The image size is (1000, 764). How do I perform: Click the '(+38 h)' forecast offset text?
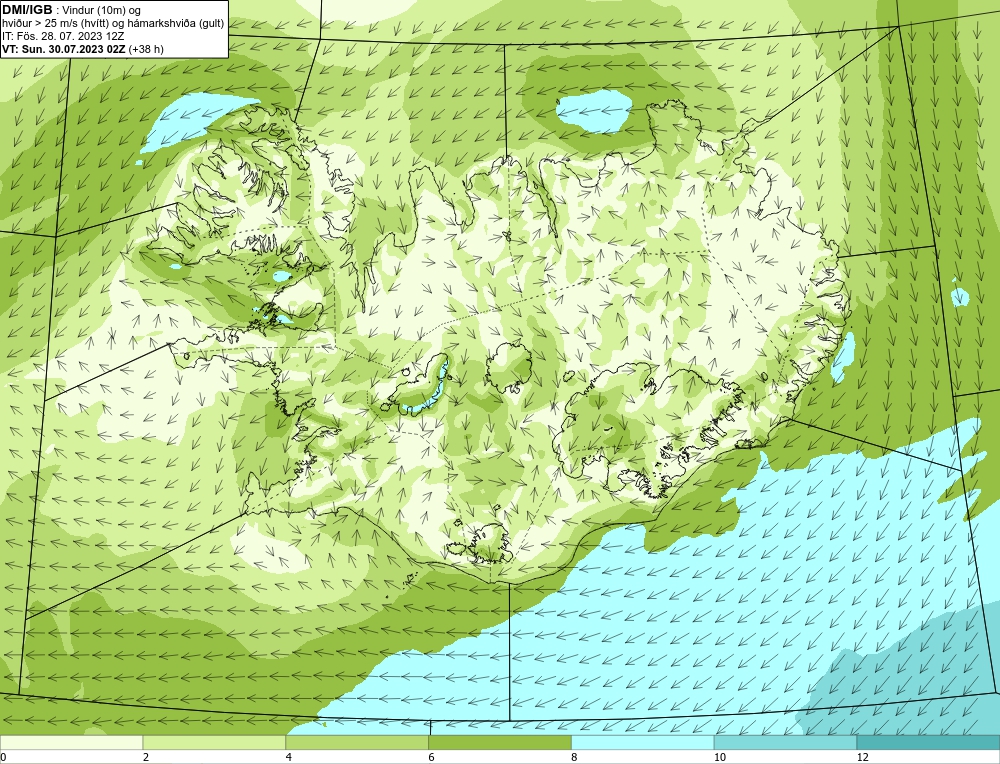click(146, 49)
